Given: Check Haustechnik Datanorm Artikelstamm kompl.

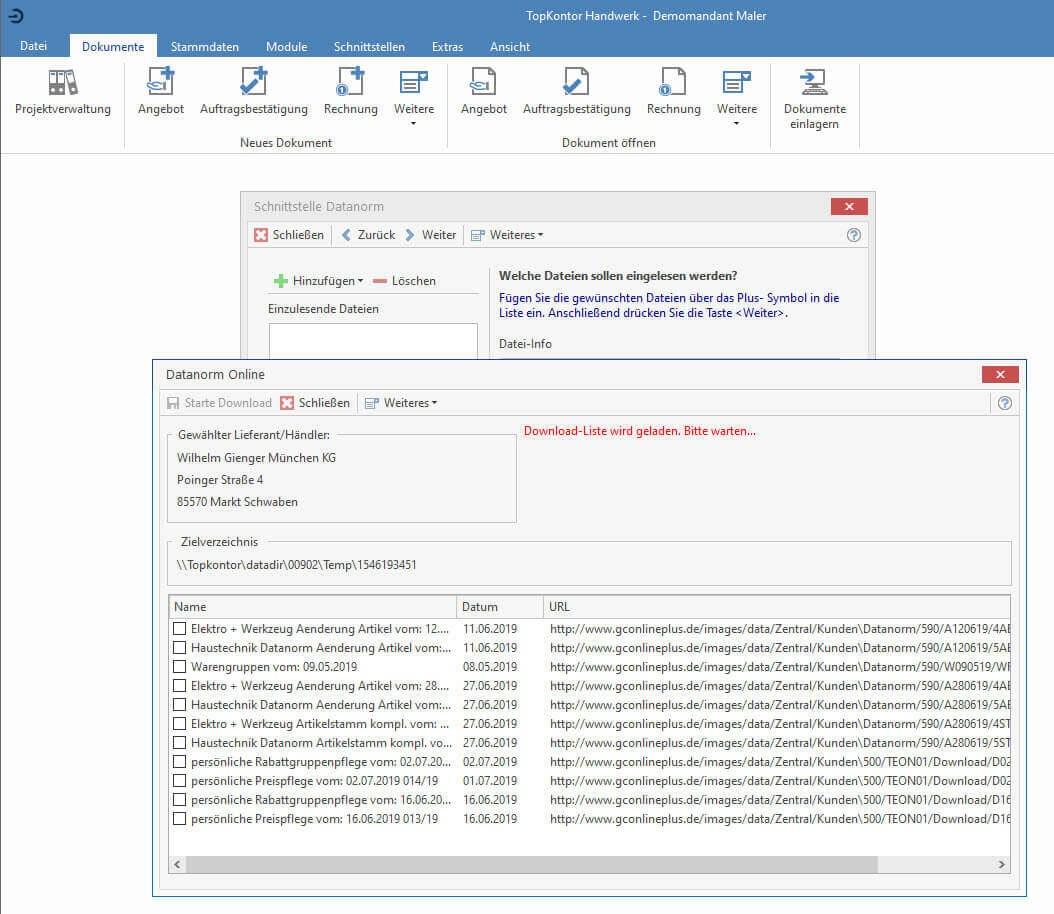Looking at the screenshot, I should pos(179,743).
